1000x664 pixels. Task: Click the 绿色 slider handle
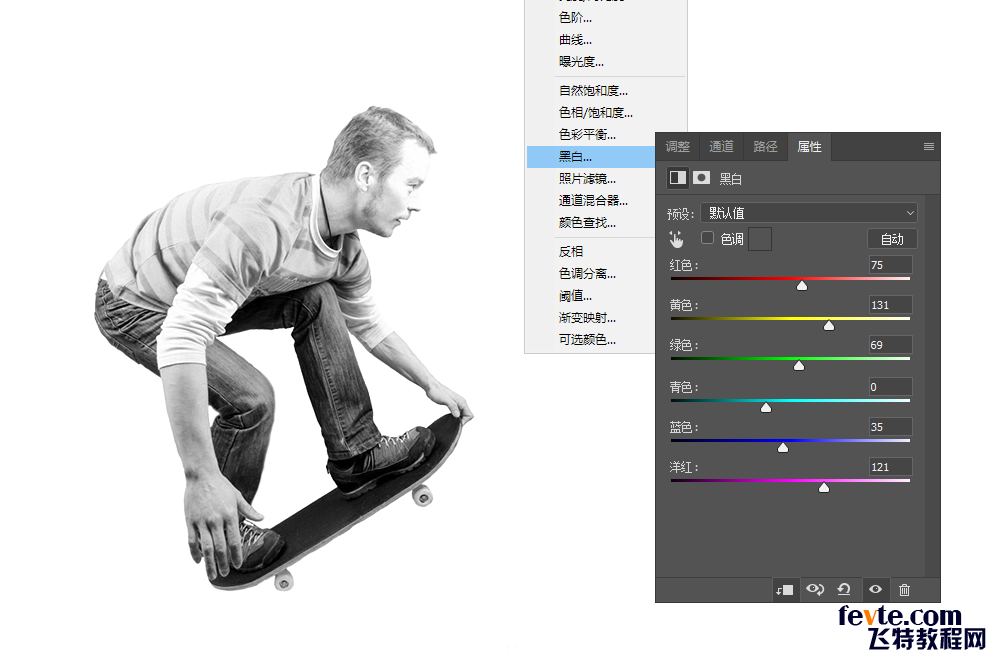point(799,365)
